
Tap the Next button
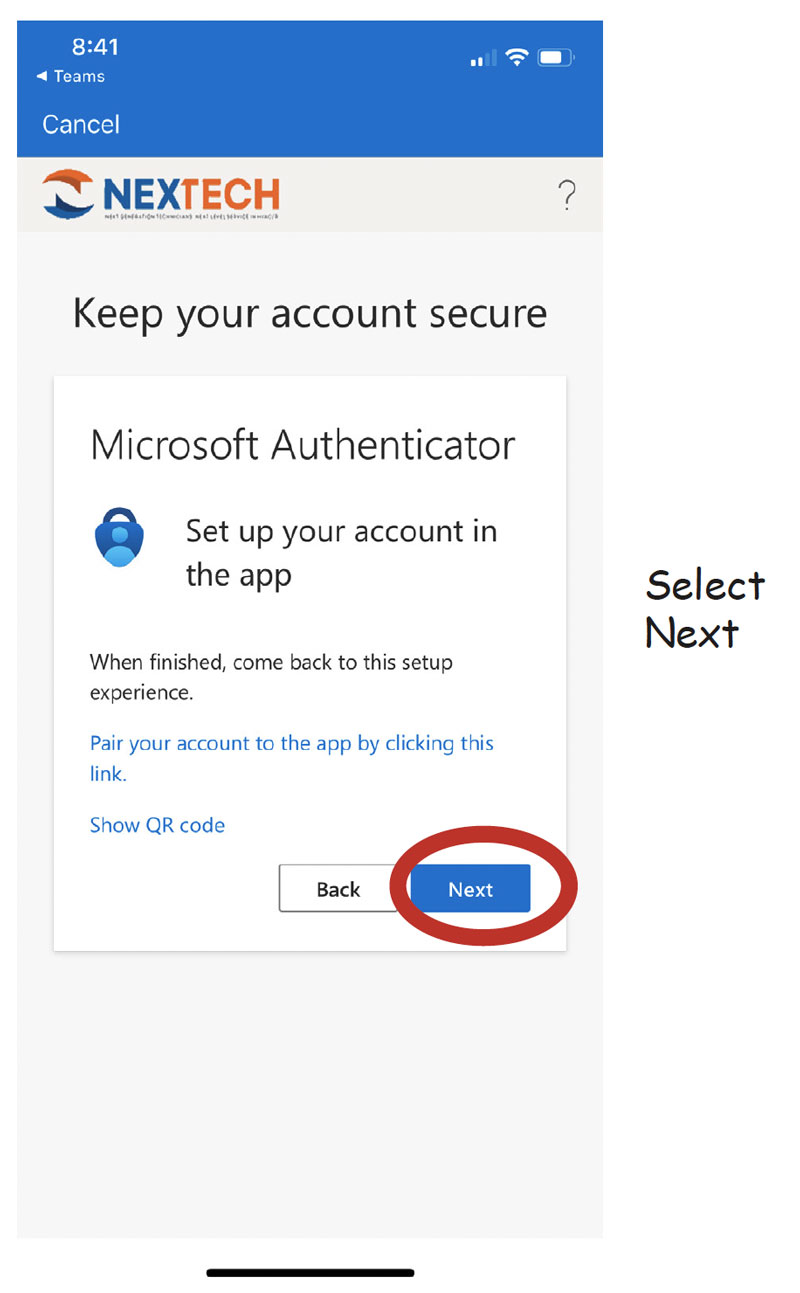click(470, 889)
